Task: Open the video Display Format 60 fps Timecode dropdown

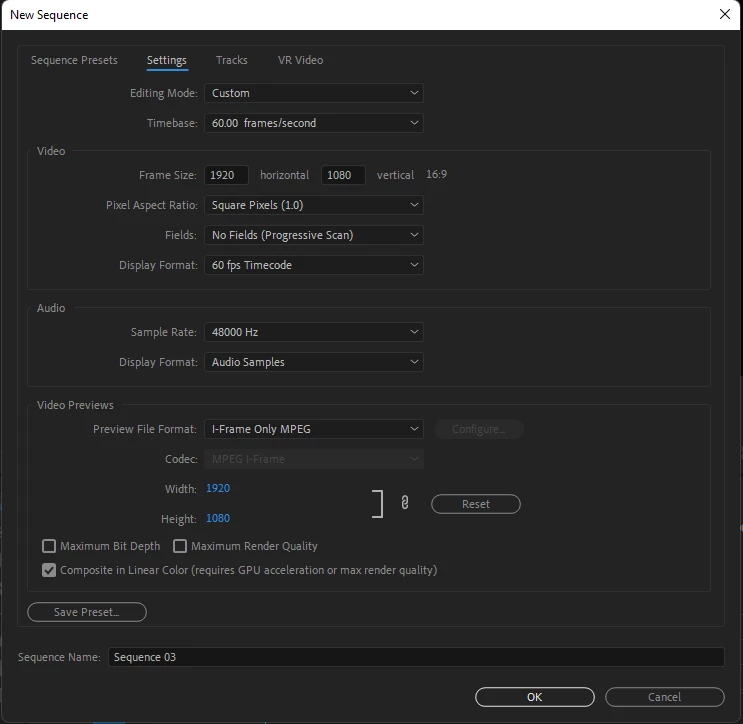Action: pyautogui.click(x=314, y=265)
